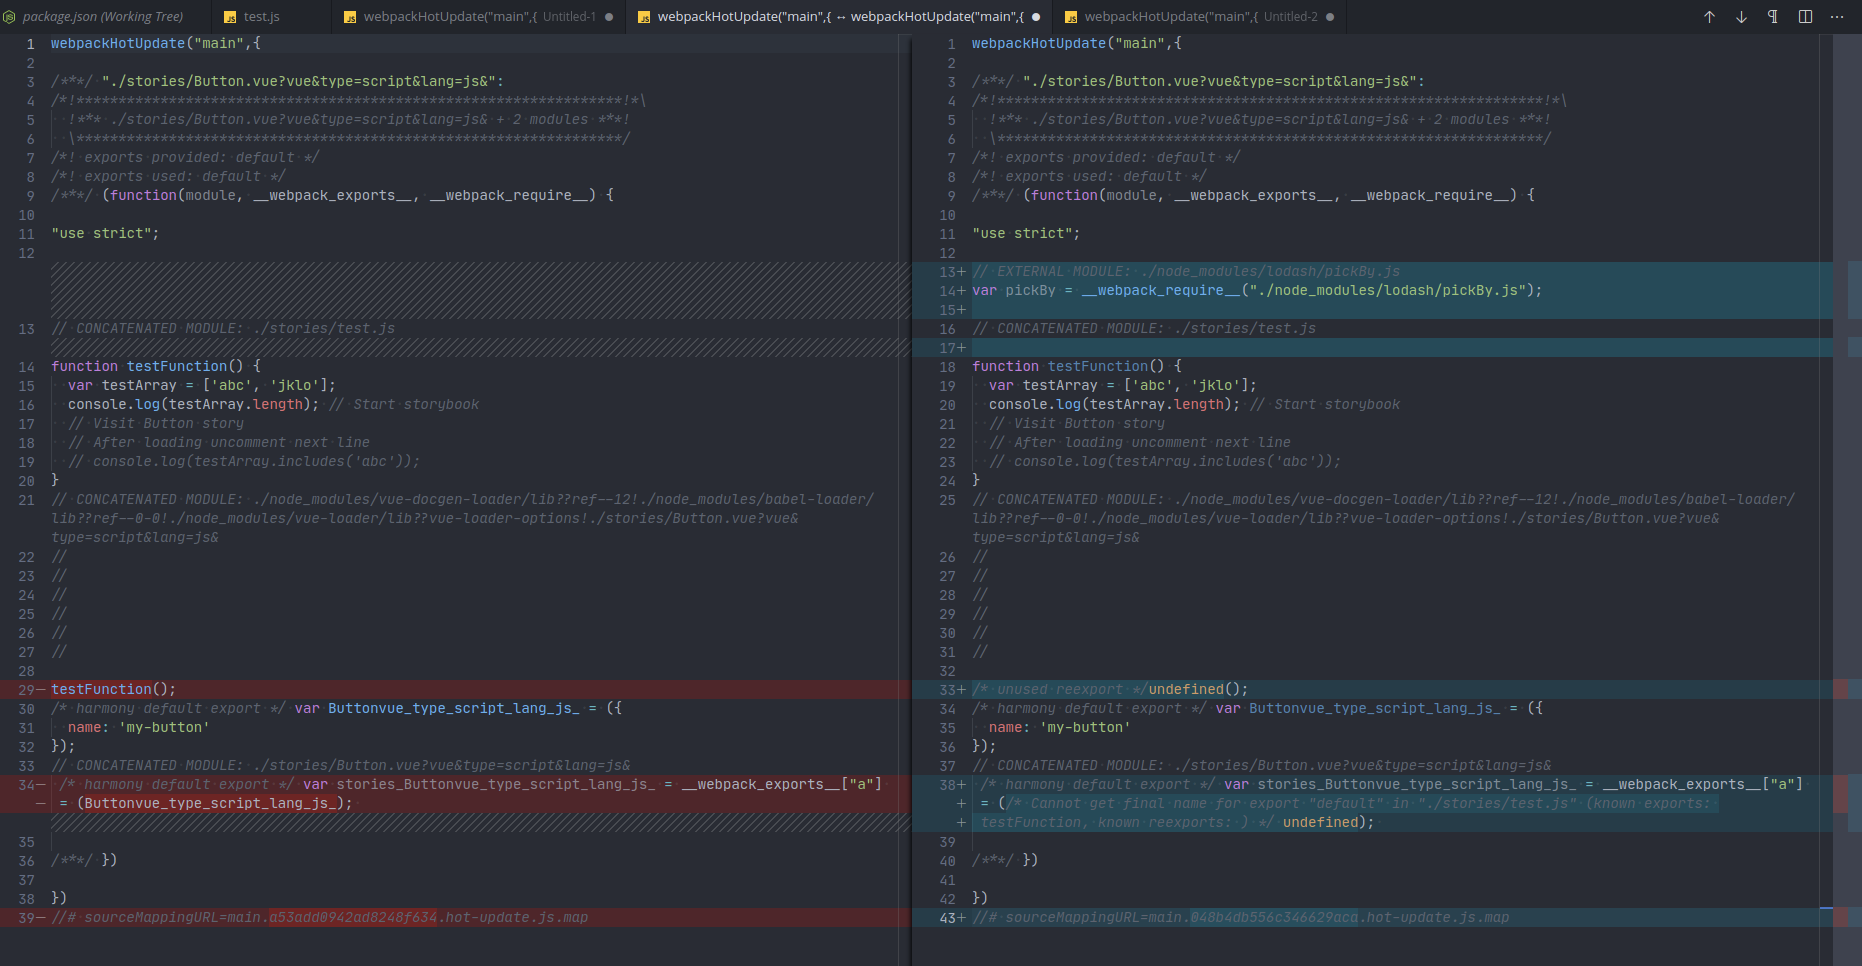Toggle the unsaved indicator dot on Untitled-1

(610, 16)
